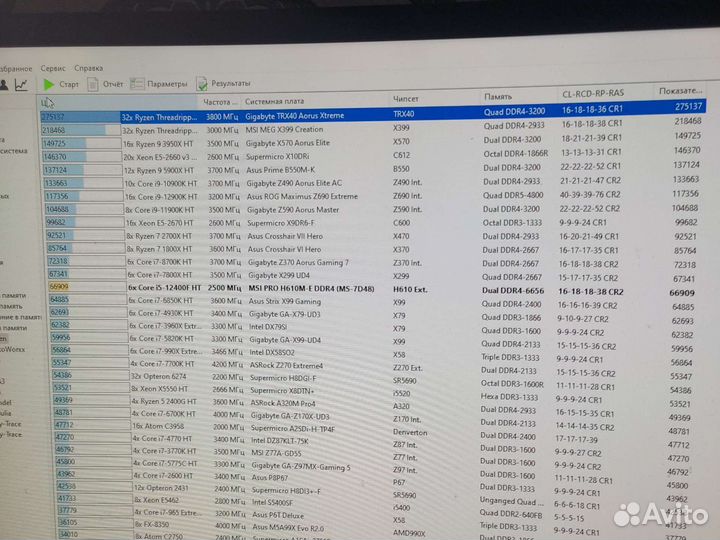
Task: Select the 8x Ryzen 7 2700X HT row
Action: click(373, 236)
